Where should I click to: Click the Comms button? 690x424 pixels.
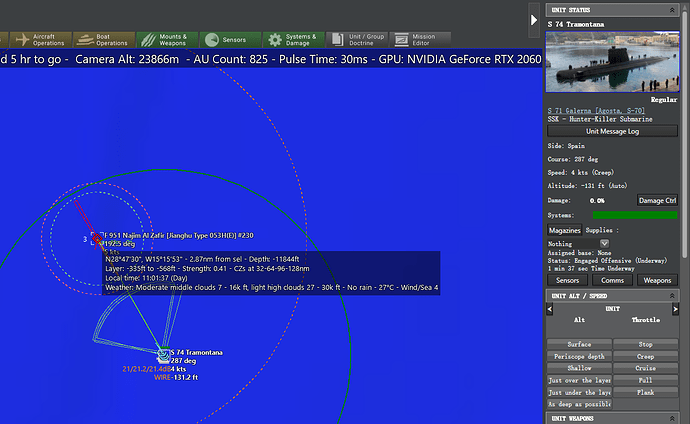pyautogui.click(x=612, y=280)
